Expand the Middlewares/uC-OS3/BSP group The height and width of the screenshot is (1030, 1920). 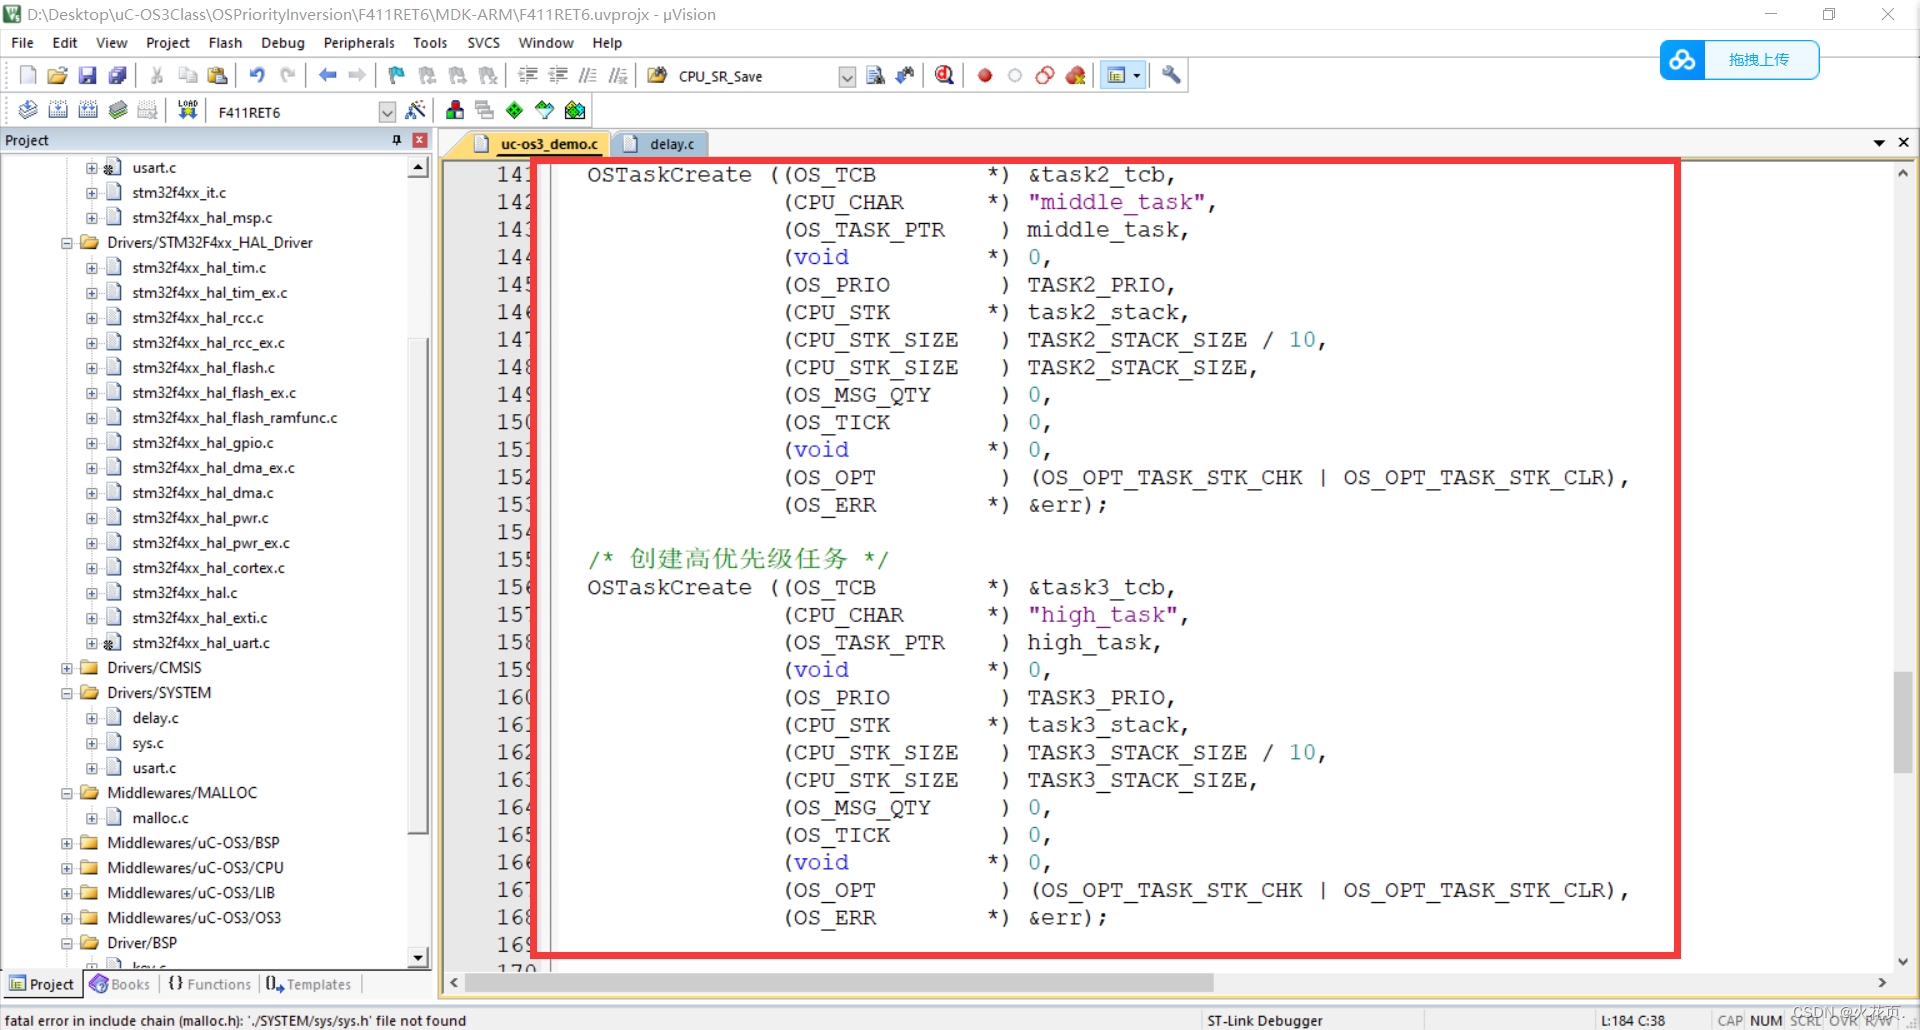pyautogui.click(x=67, y=843)
